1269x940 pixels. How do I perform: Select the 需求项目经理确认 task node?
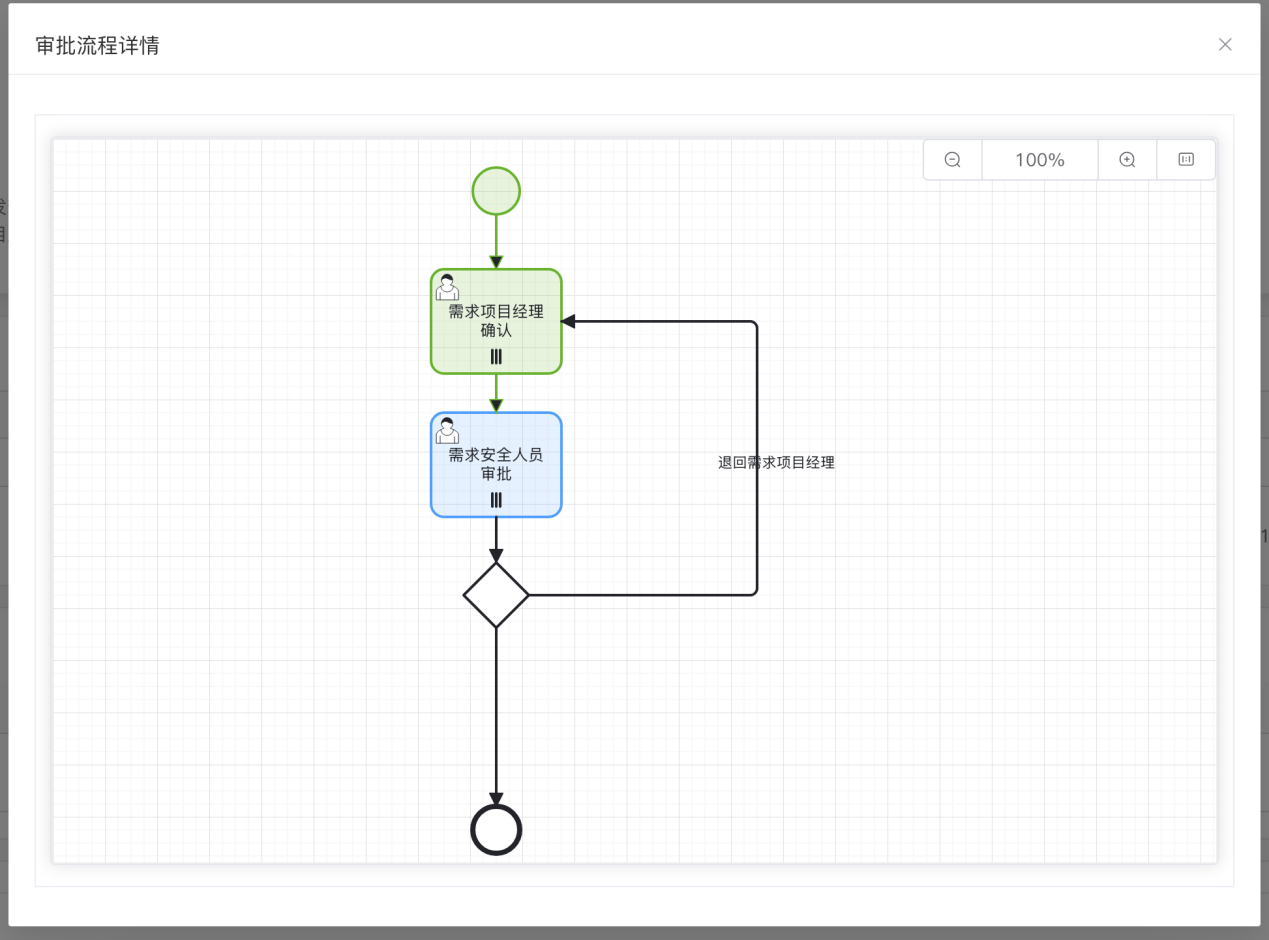click(496, 321)
